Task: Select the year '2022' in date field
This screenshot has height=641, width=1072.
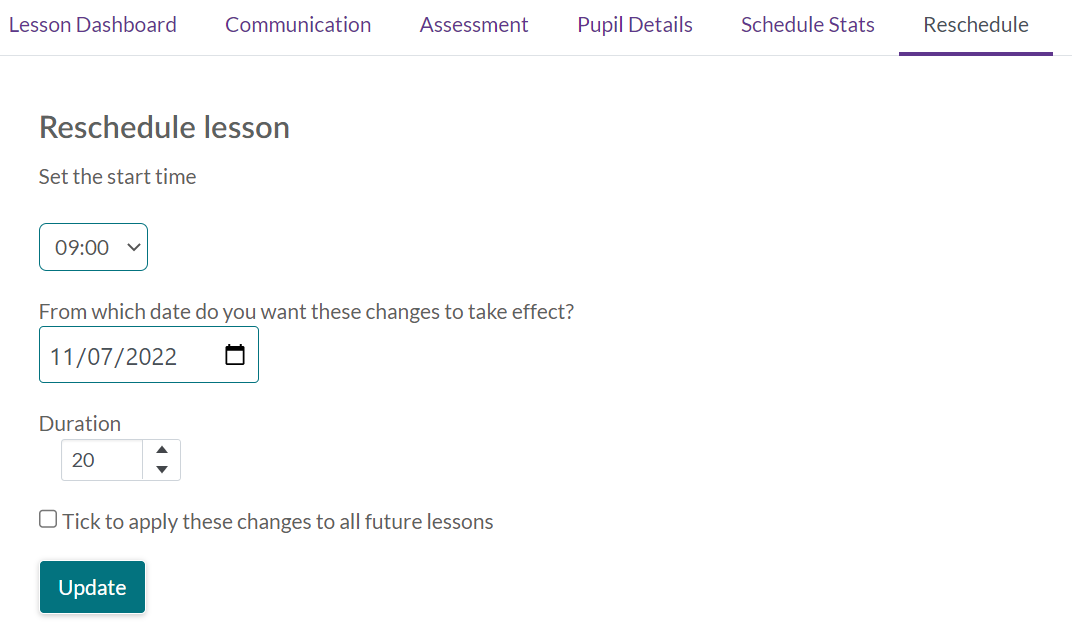Action: [x=151, y=357]
